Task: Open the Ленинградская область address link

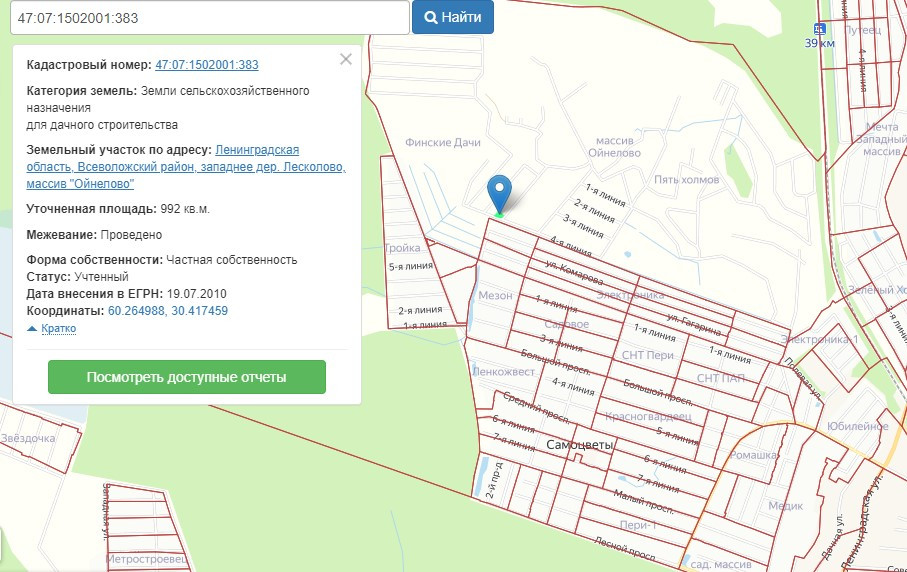Action: pos(186,167)
